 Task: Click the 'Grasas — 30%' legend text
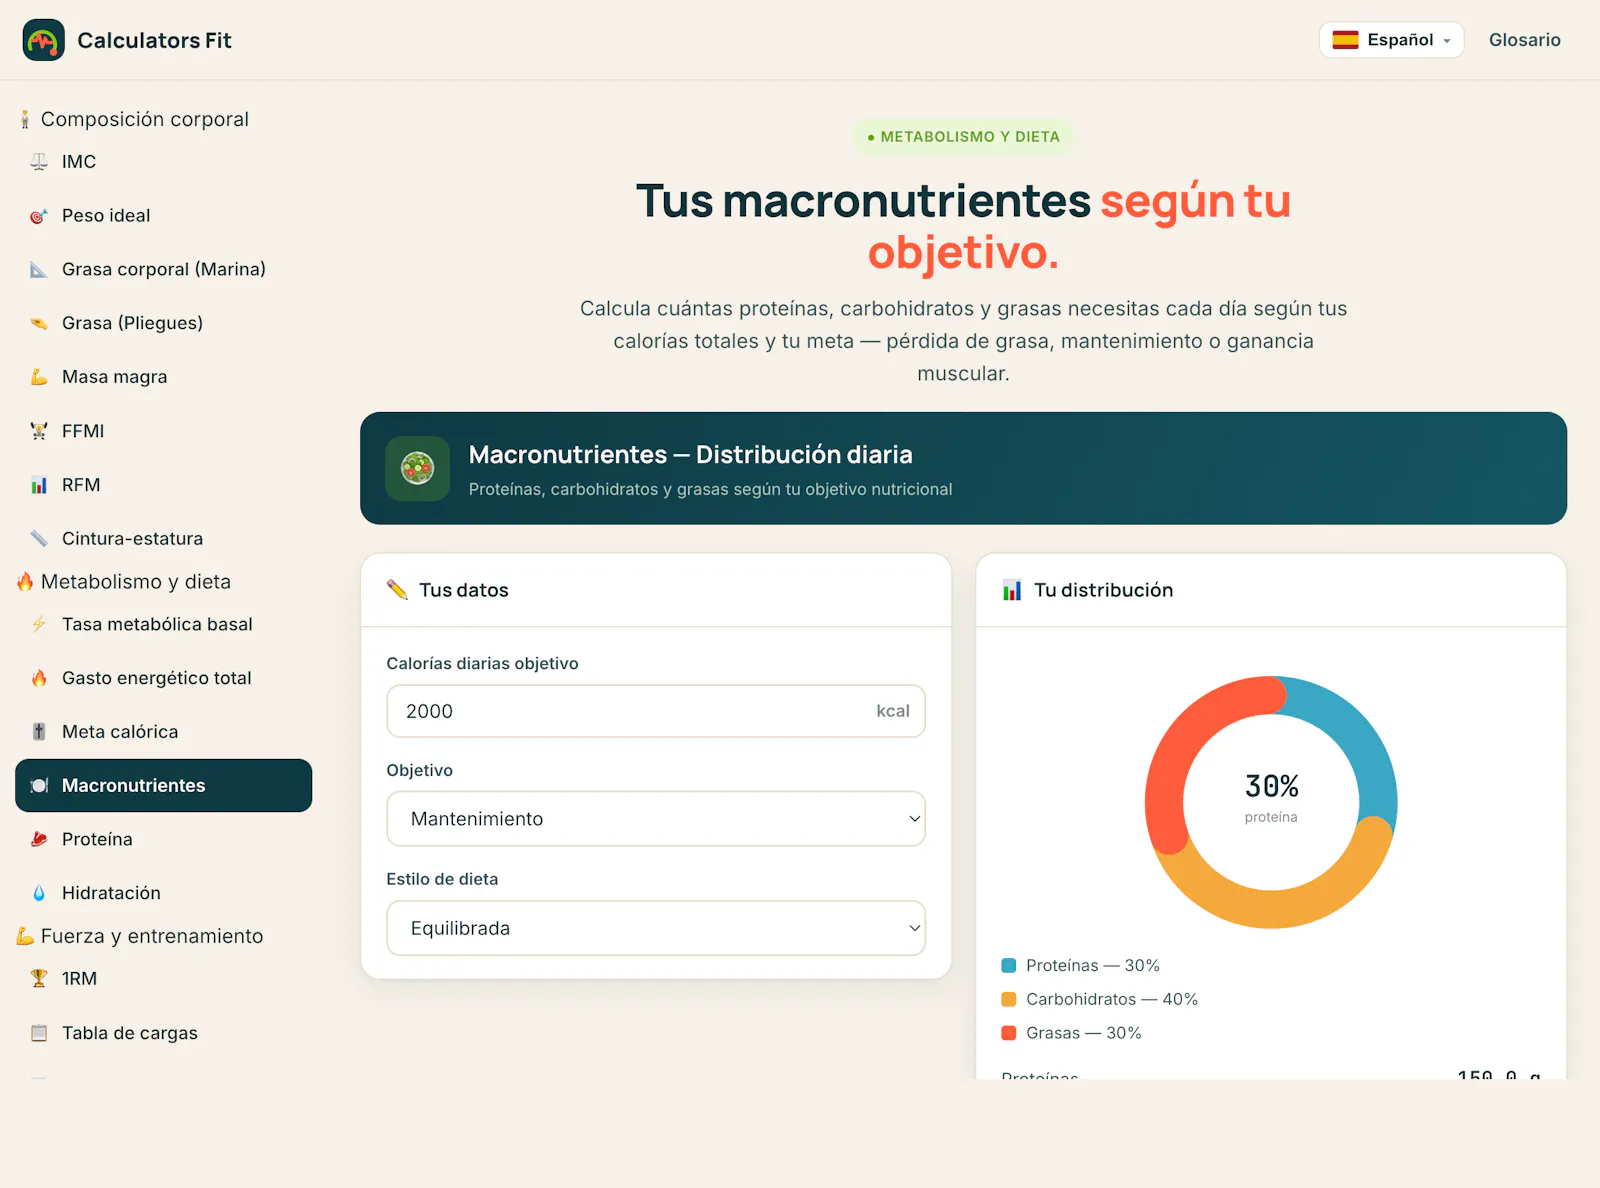coord(1084,1034)
